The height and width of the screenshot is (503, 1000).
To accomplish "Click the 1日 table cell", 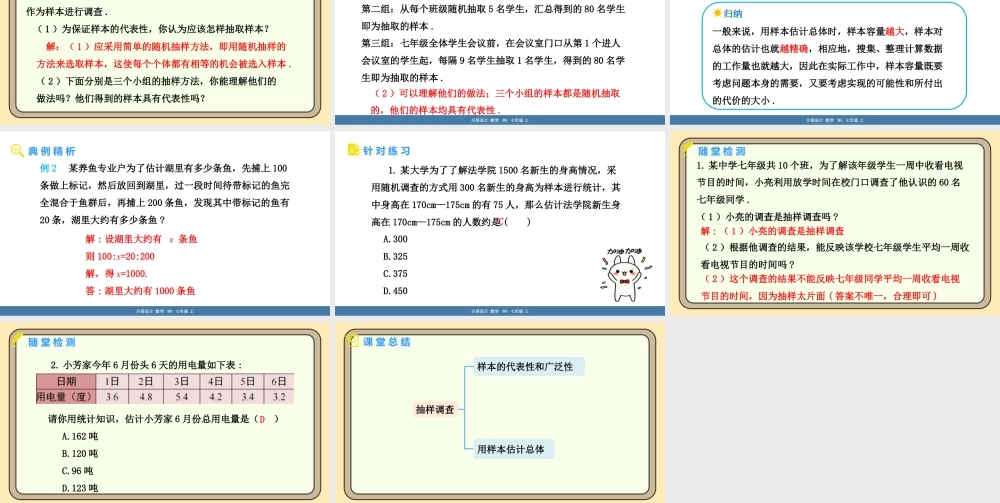I will [112, 381].
